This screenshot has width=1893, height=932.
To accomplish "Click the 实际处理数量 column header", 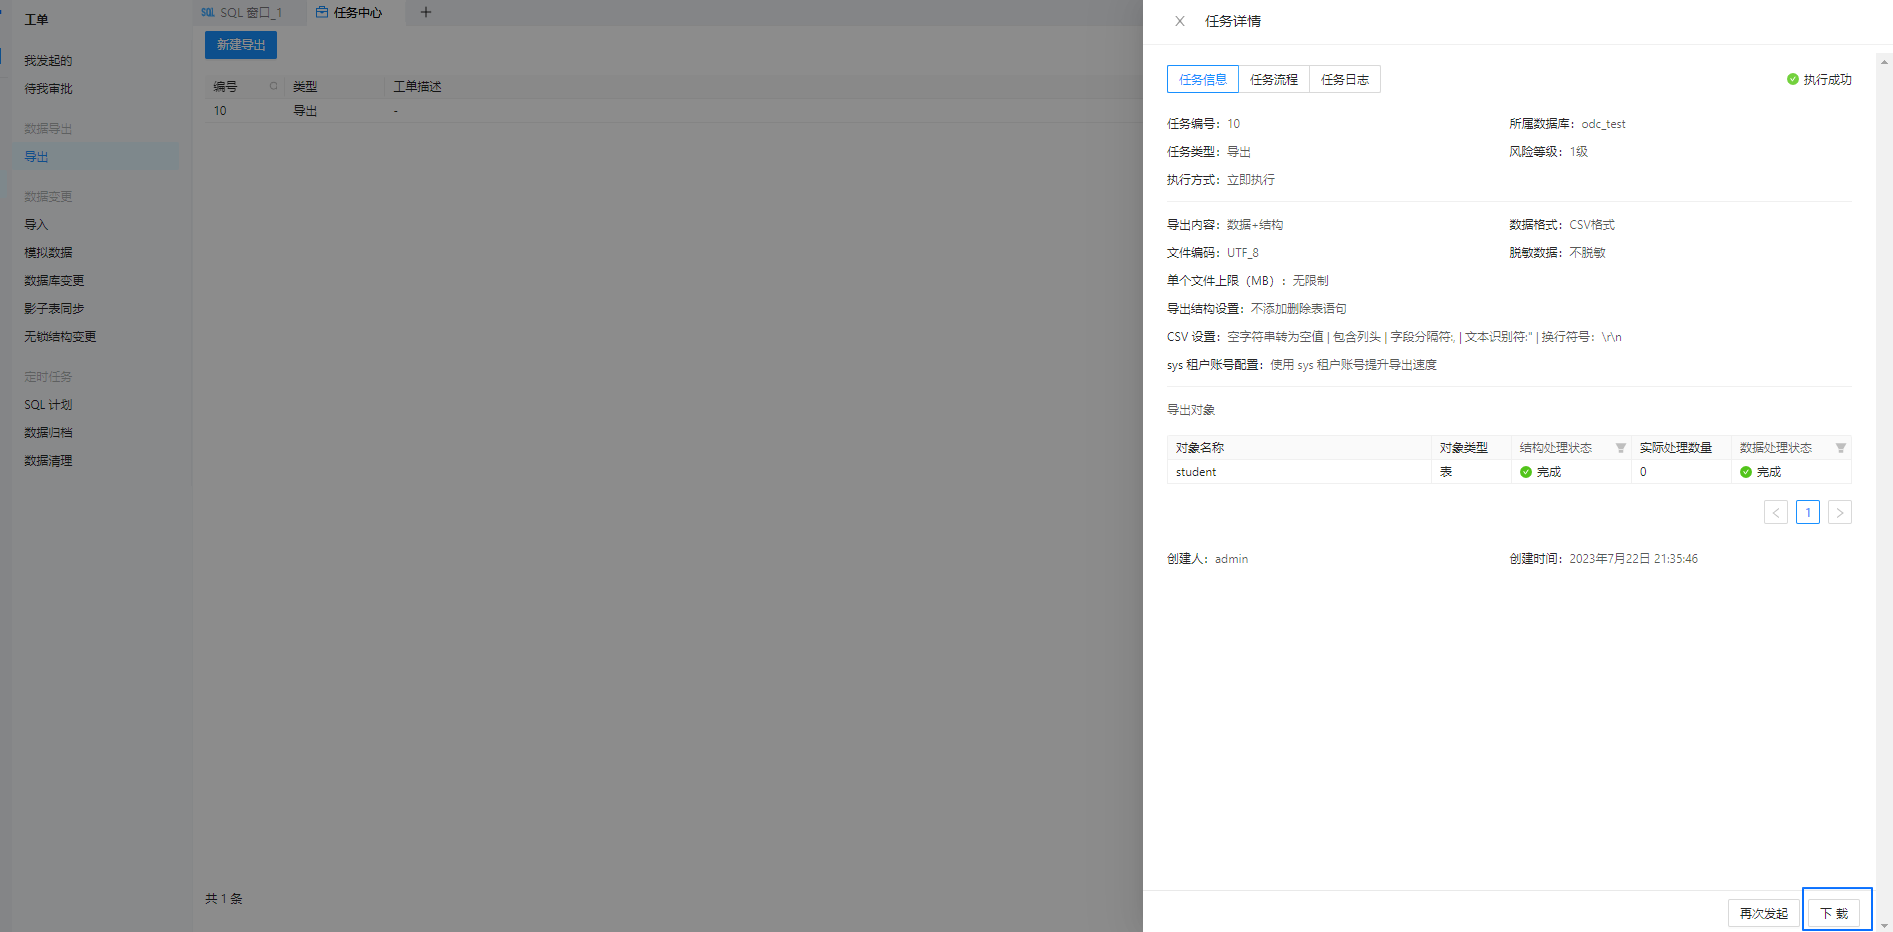I will click(x=1681, y=448).
